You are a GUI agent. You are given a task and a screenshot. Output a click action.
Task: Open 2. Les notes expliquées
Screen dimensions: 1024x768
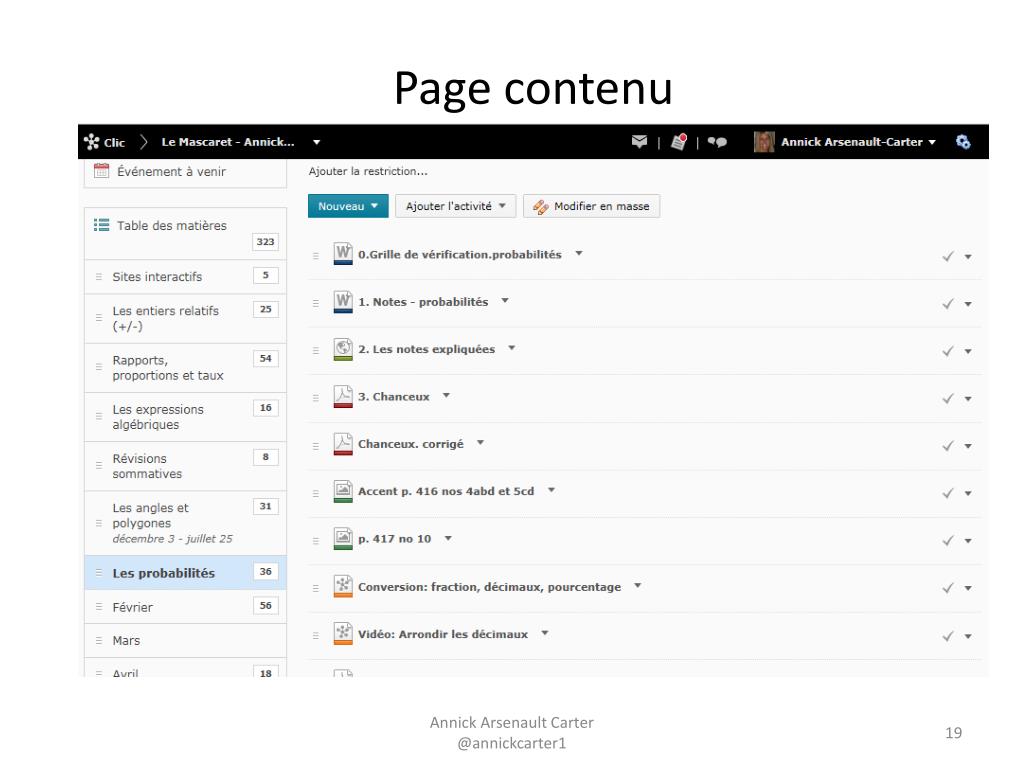point(426,349)
